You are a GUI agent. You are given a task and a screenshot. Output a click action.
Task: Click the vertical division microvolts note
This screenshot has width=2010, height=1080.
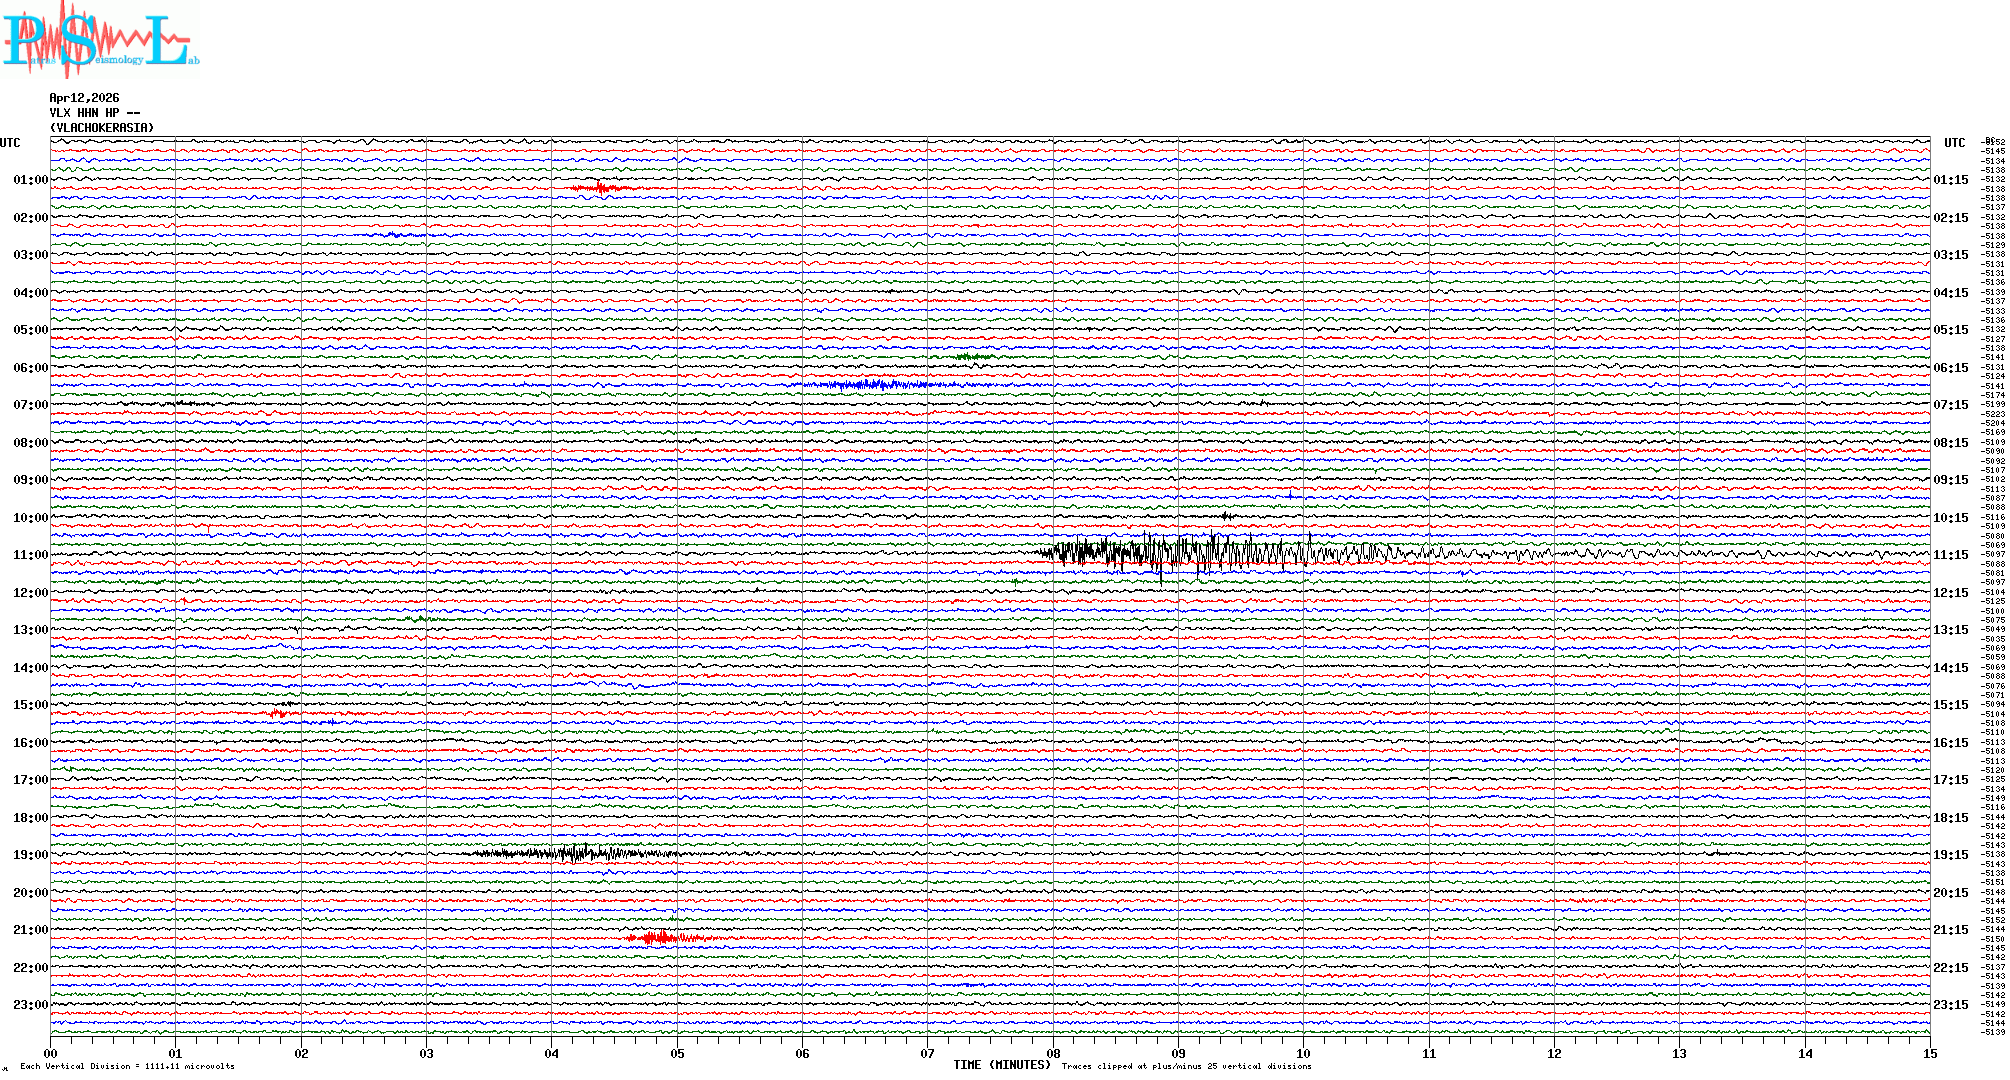(127, 1067)
